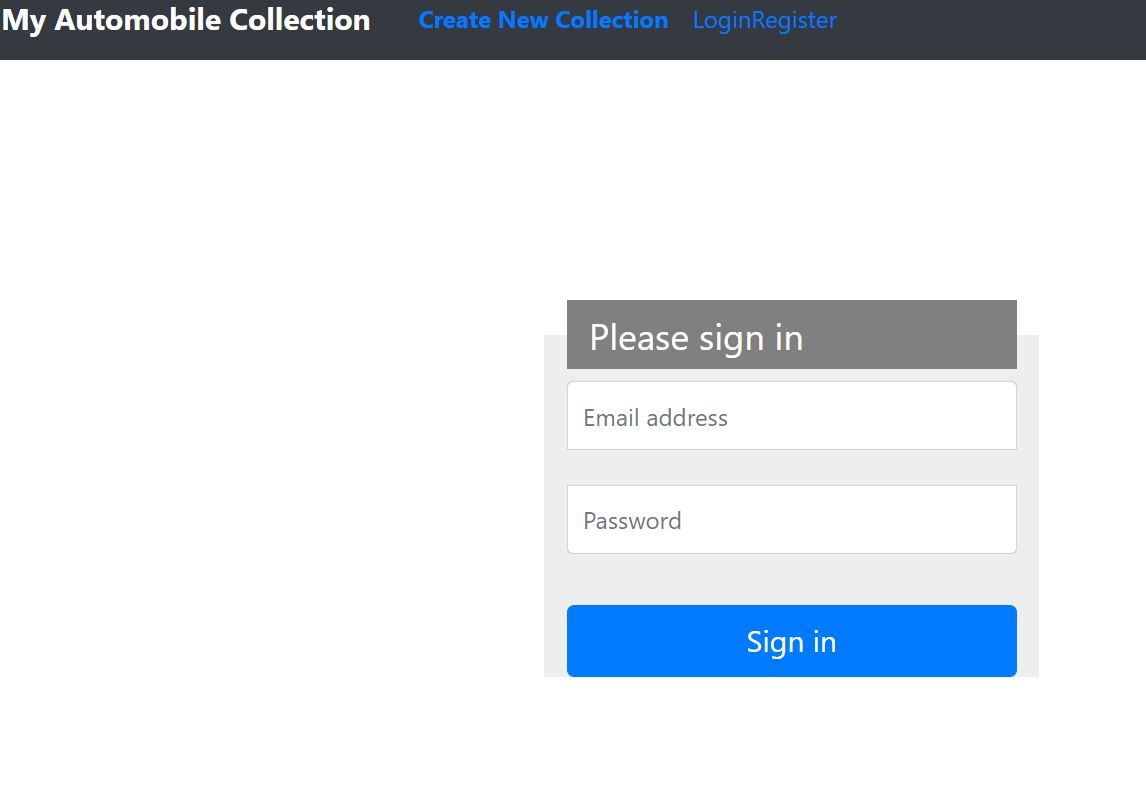Click the Sign in label on button
Image resolution: width=1146 pixels, height=794 pixels.
point(791,642)
